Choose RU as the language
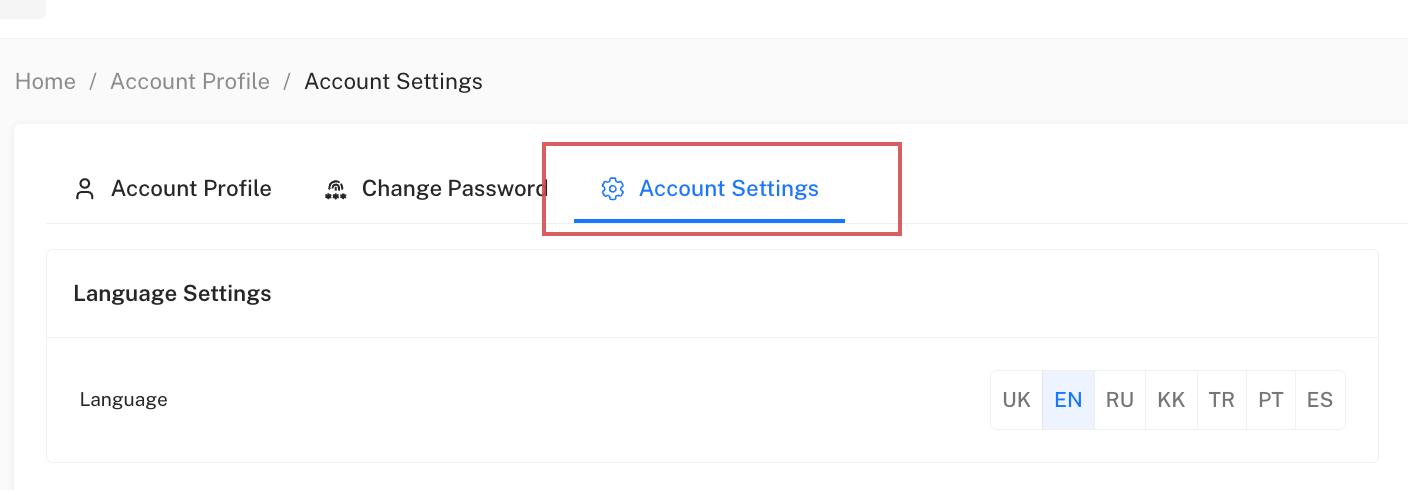Image resolution: width=1408 pixels, height=490 pixels. click(1120, 400)
